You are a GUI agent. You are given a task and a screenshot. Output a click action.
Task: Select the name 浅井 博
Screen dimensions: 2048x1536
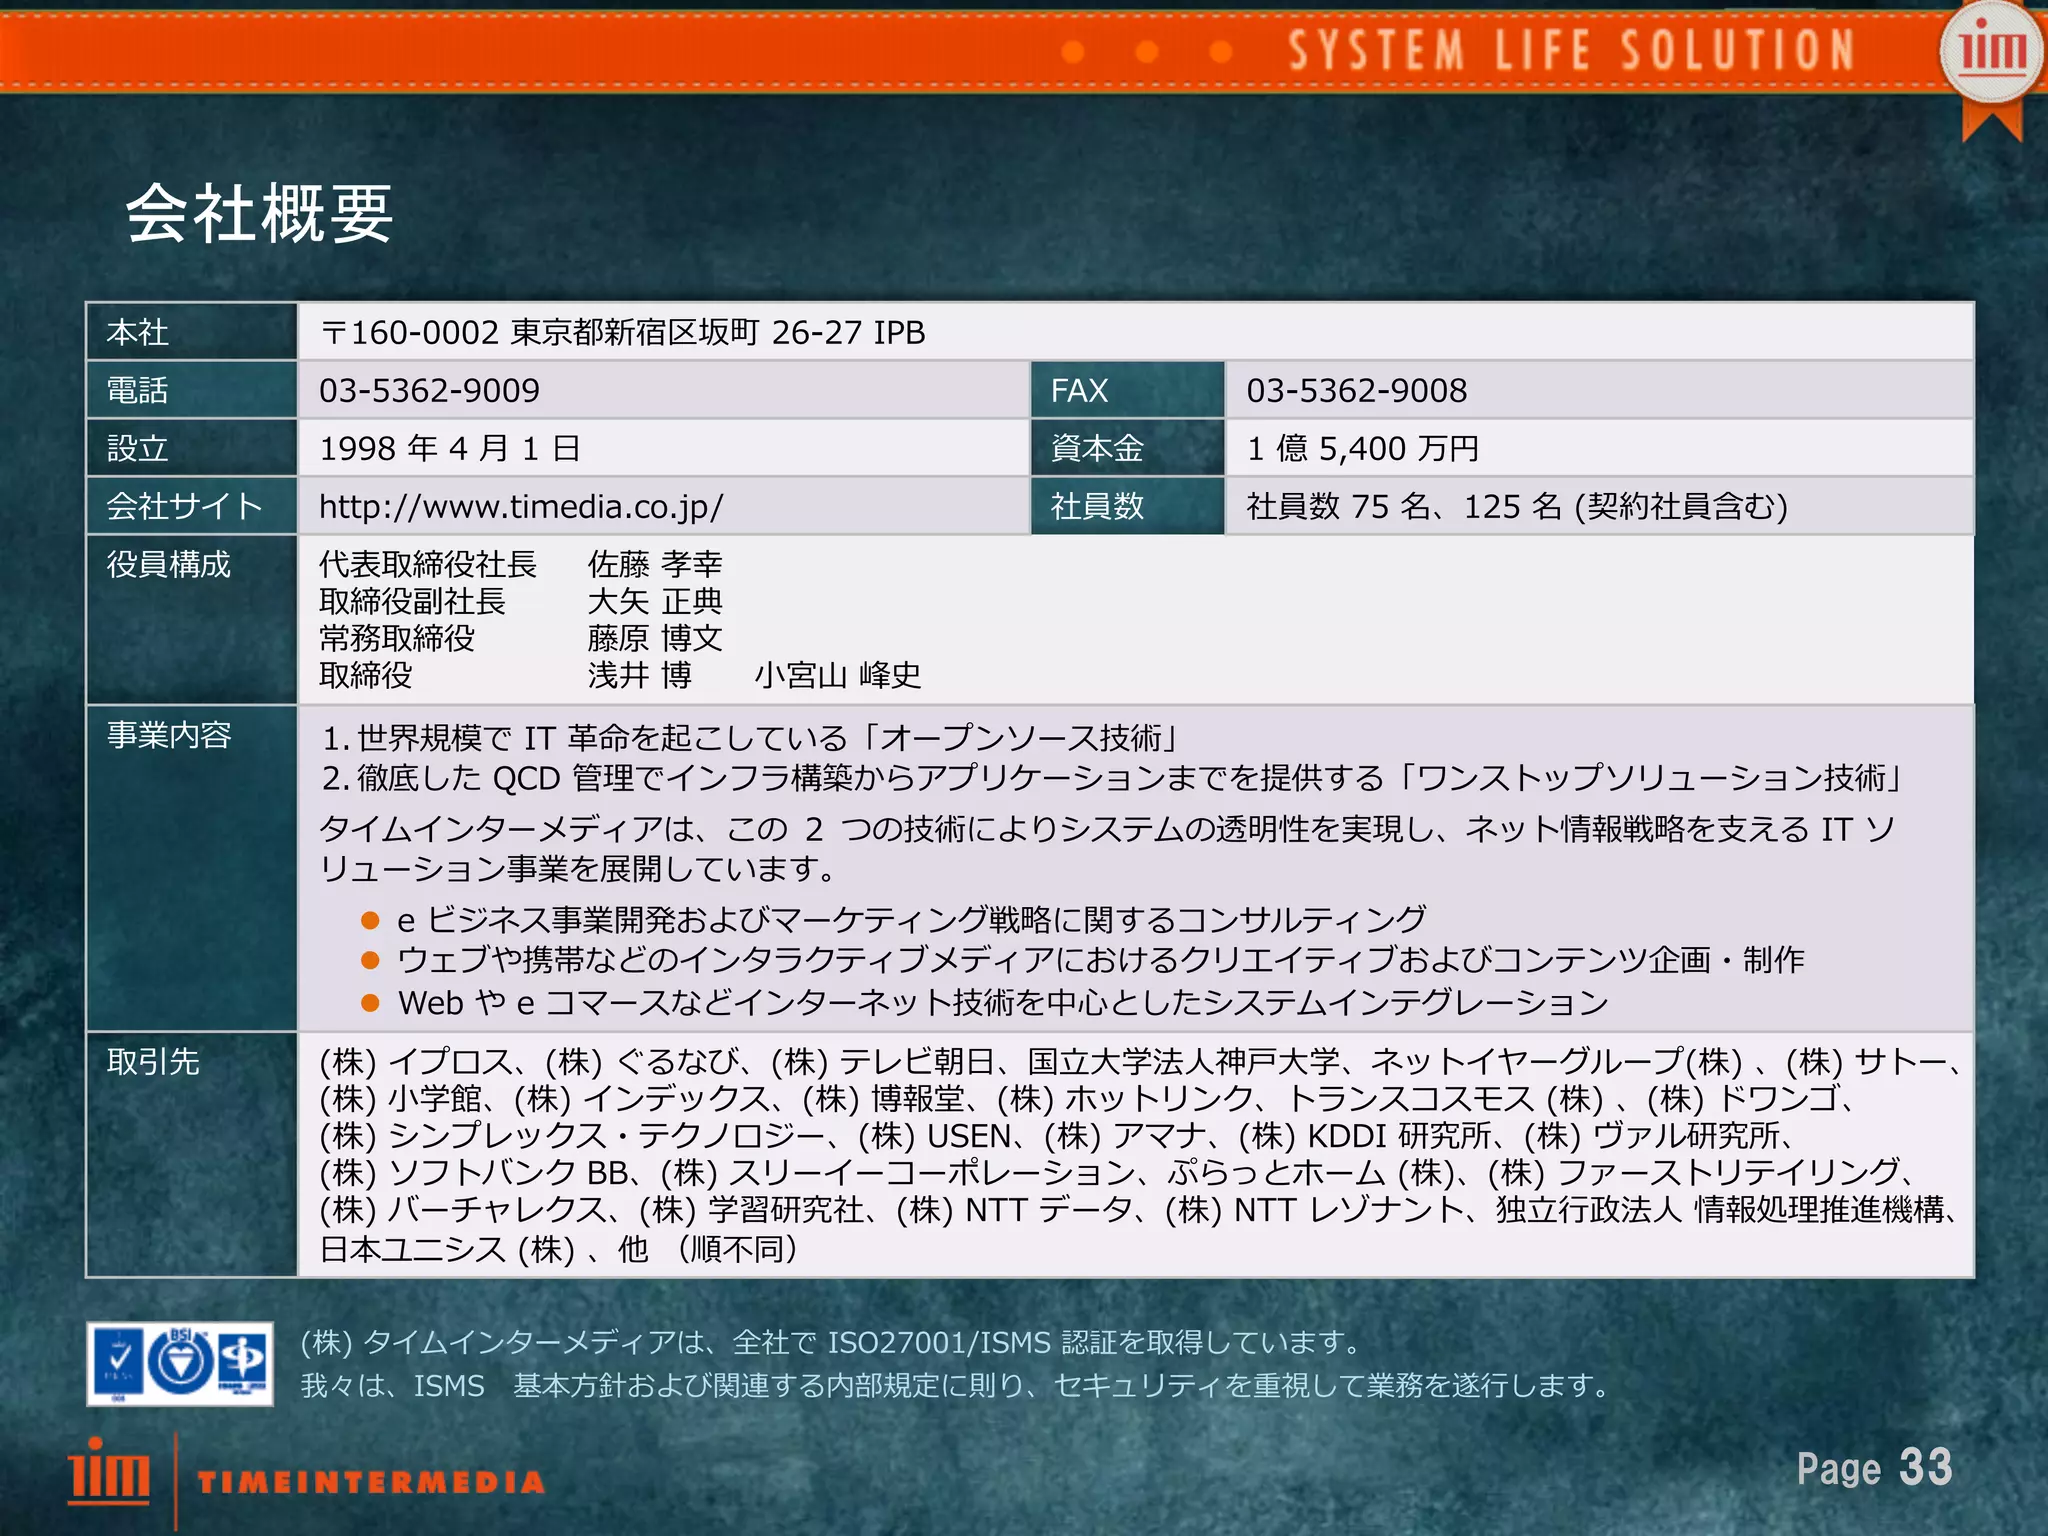click(640, 675)
